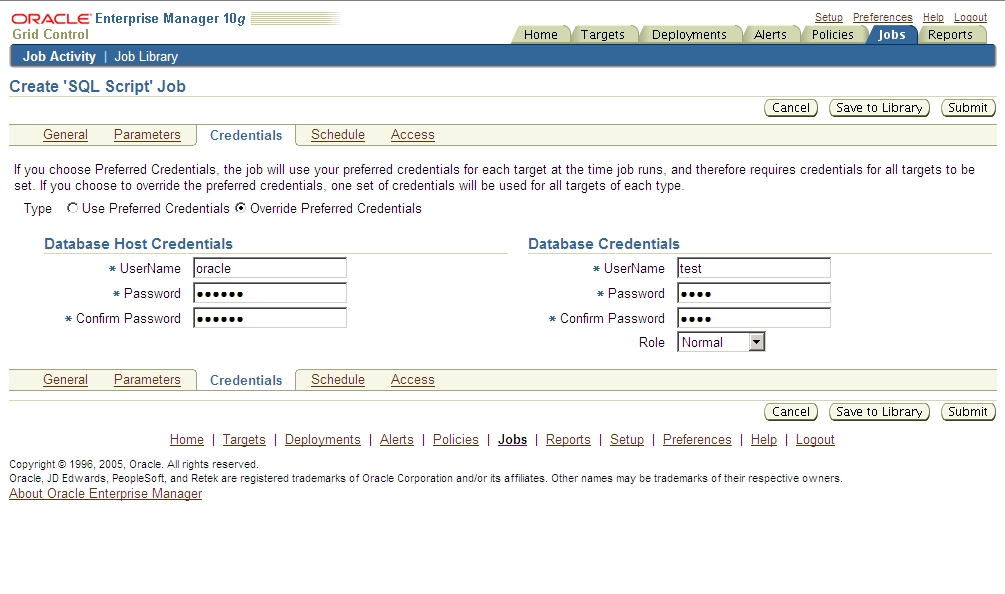The height and width of the screenshot is (594, 1005).
Task: Open the Policies main tab
Action: point(832,35)
